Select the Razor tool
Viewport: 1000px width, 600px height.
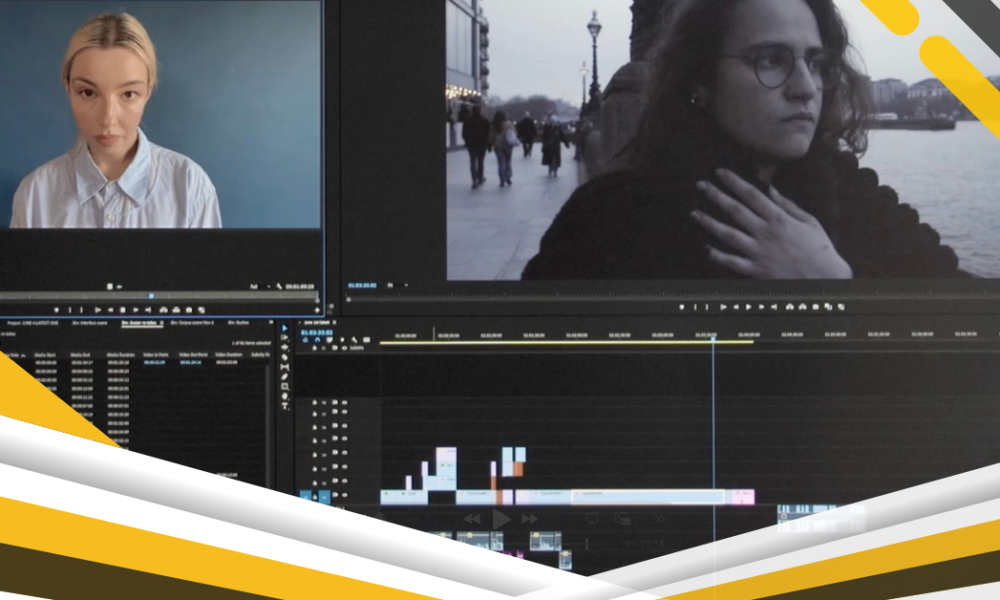[x=284, y=359]
